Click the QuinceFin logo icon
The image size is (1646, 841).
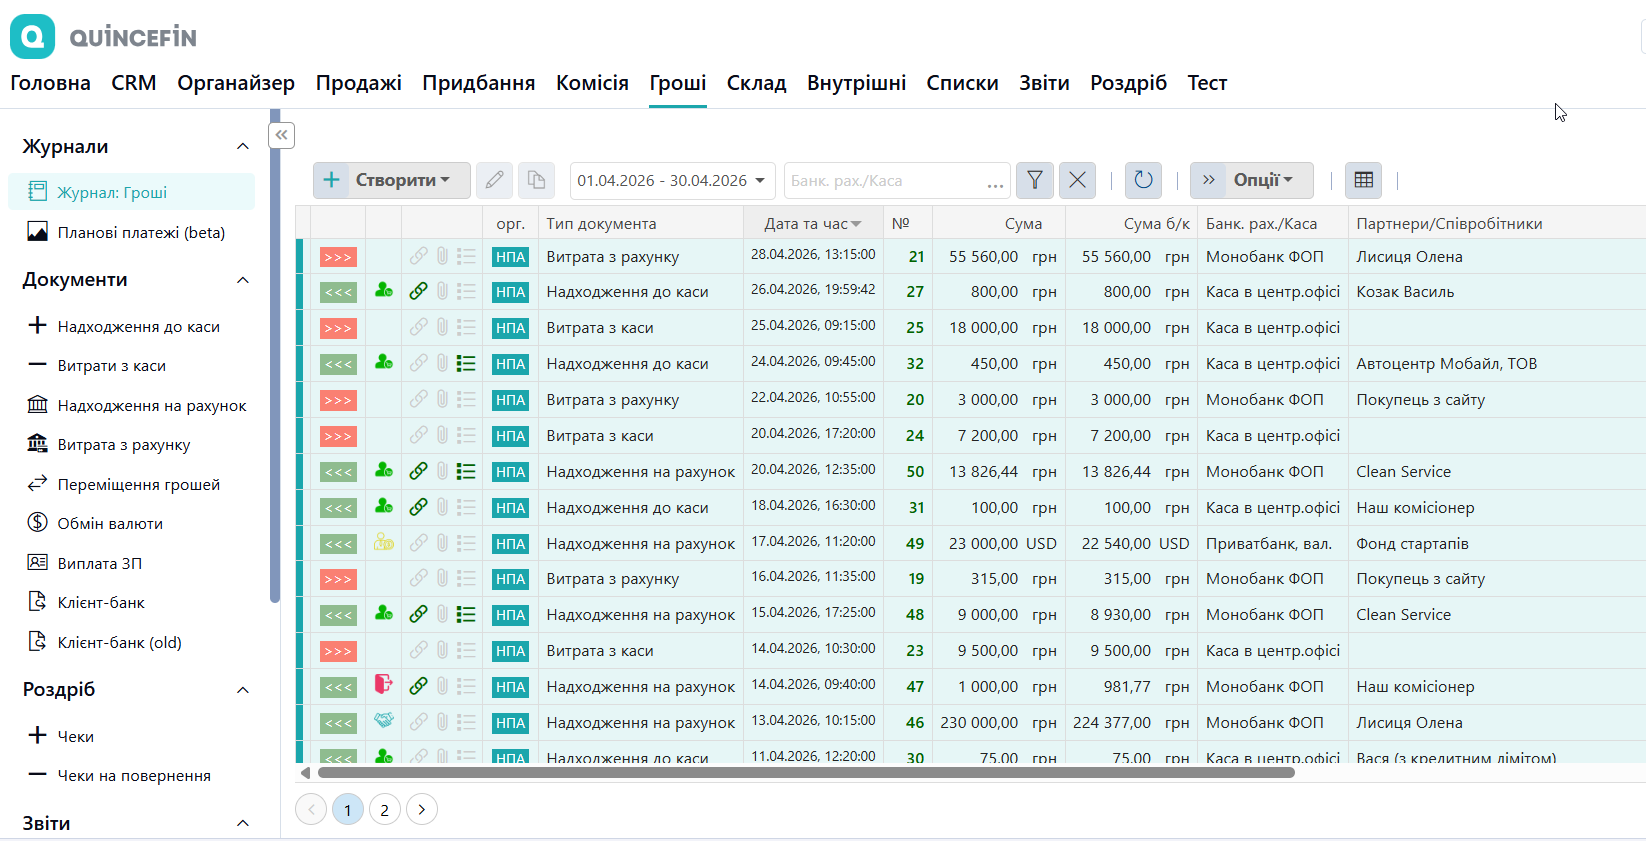(x=33, y=37)
